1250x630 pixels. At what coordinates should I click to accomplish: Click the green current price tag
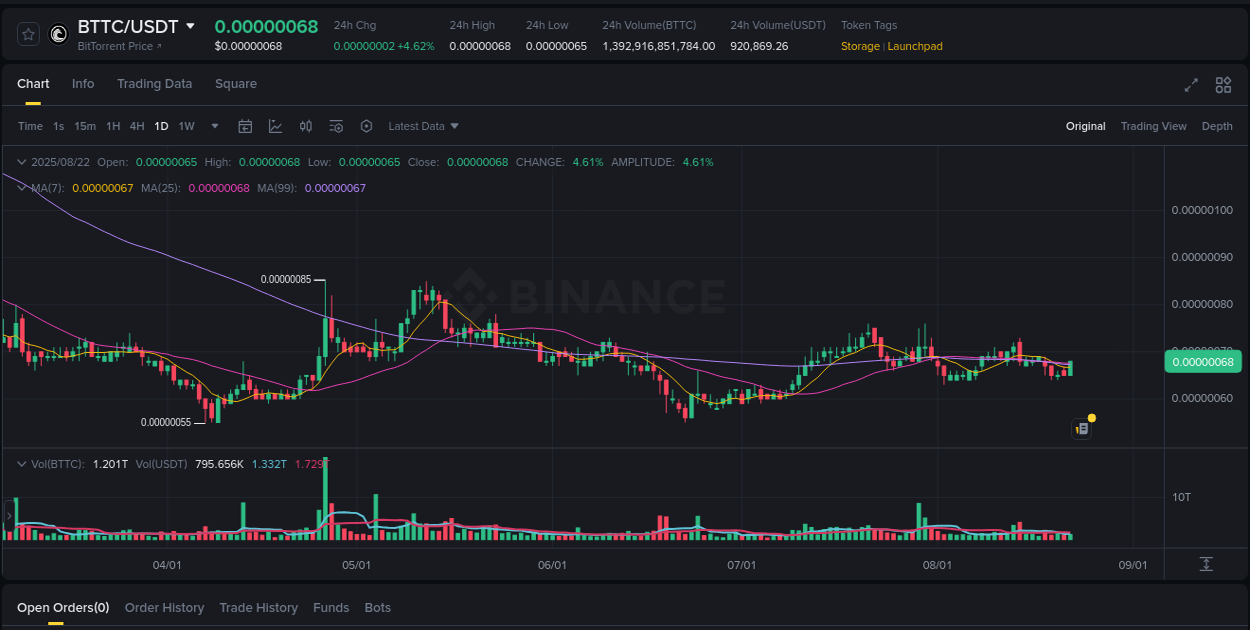pyautogui.click(x=1203, y=361)
